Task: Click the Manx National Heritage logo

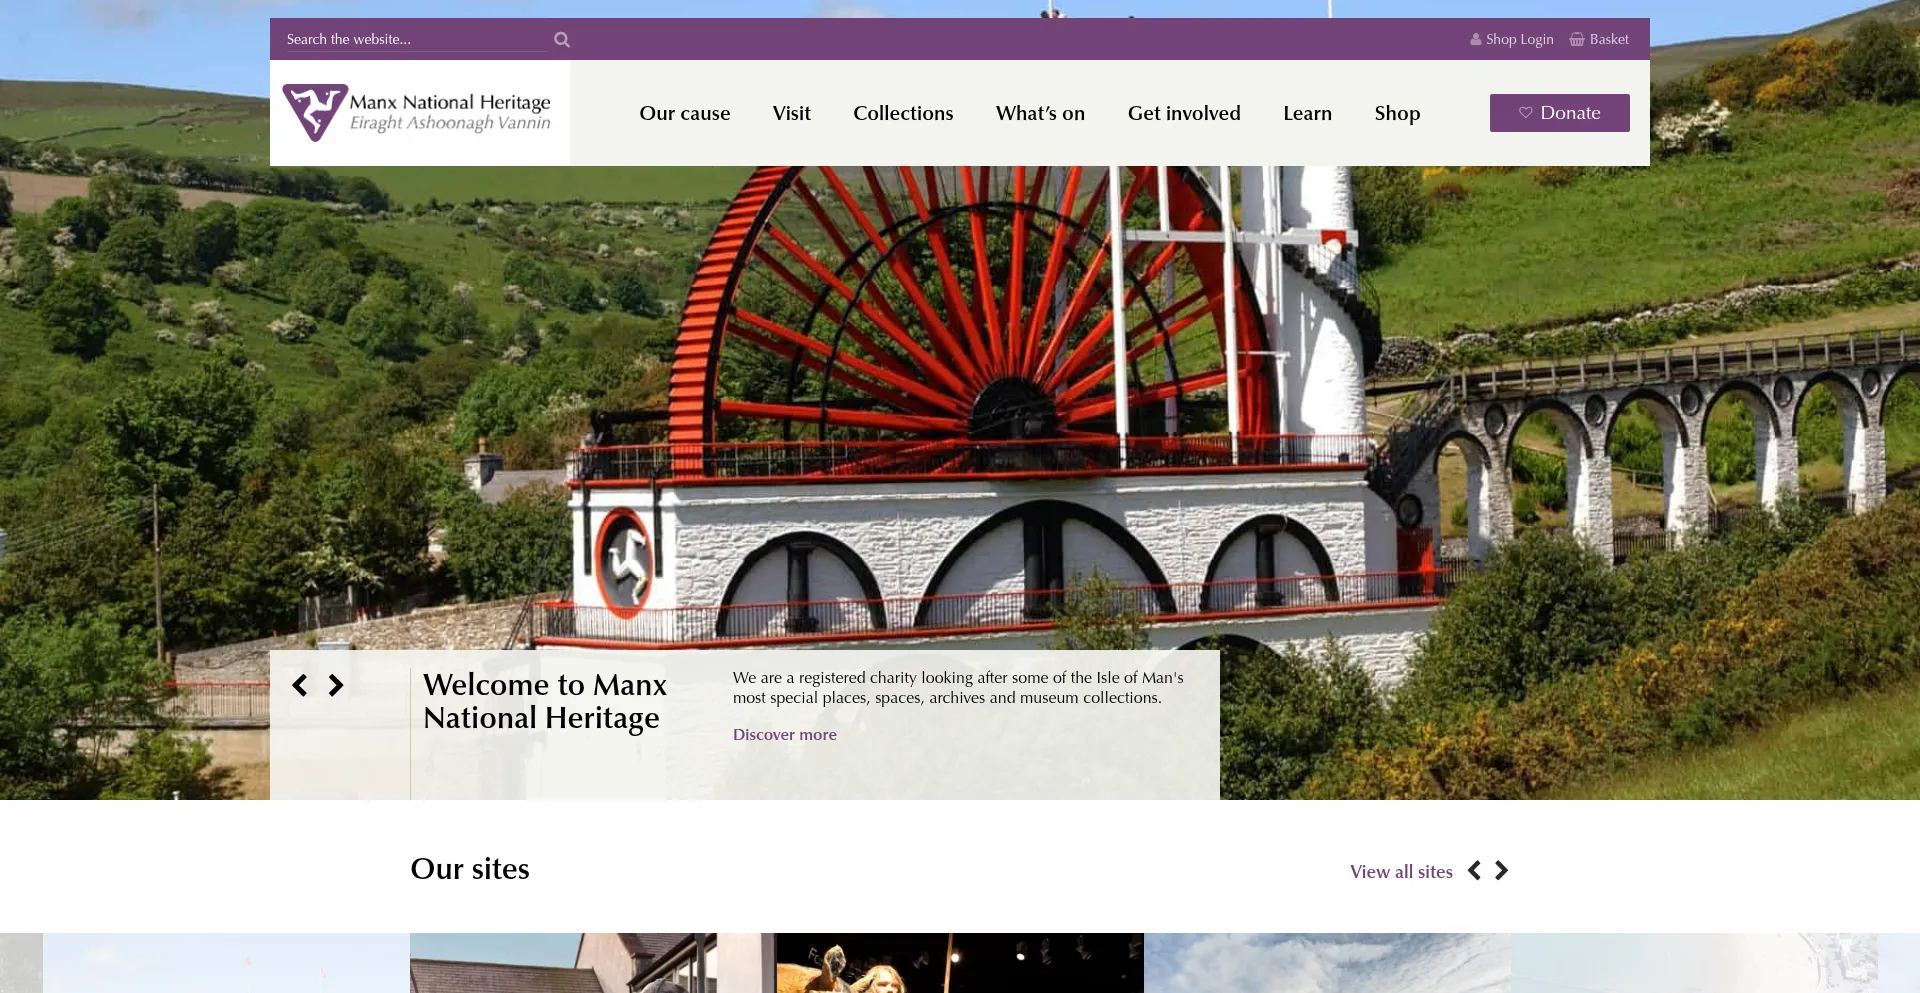Action: click(x=417, y=112)
